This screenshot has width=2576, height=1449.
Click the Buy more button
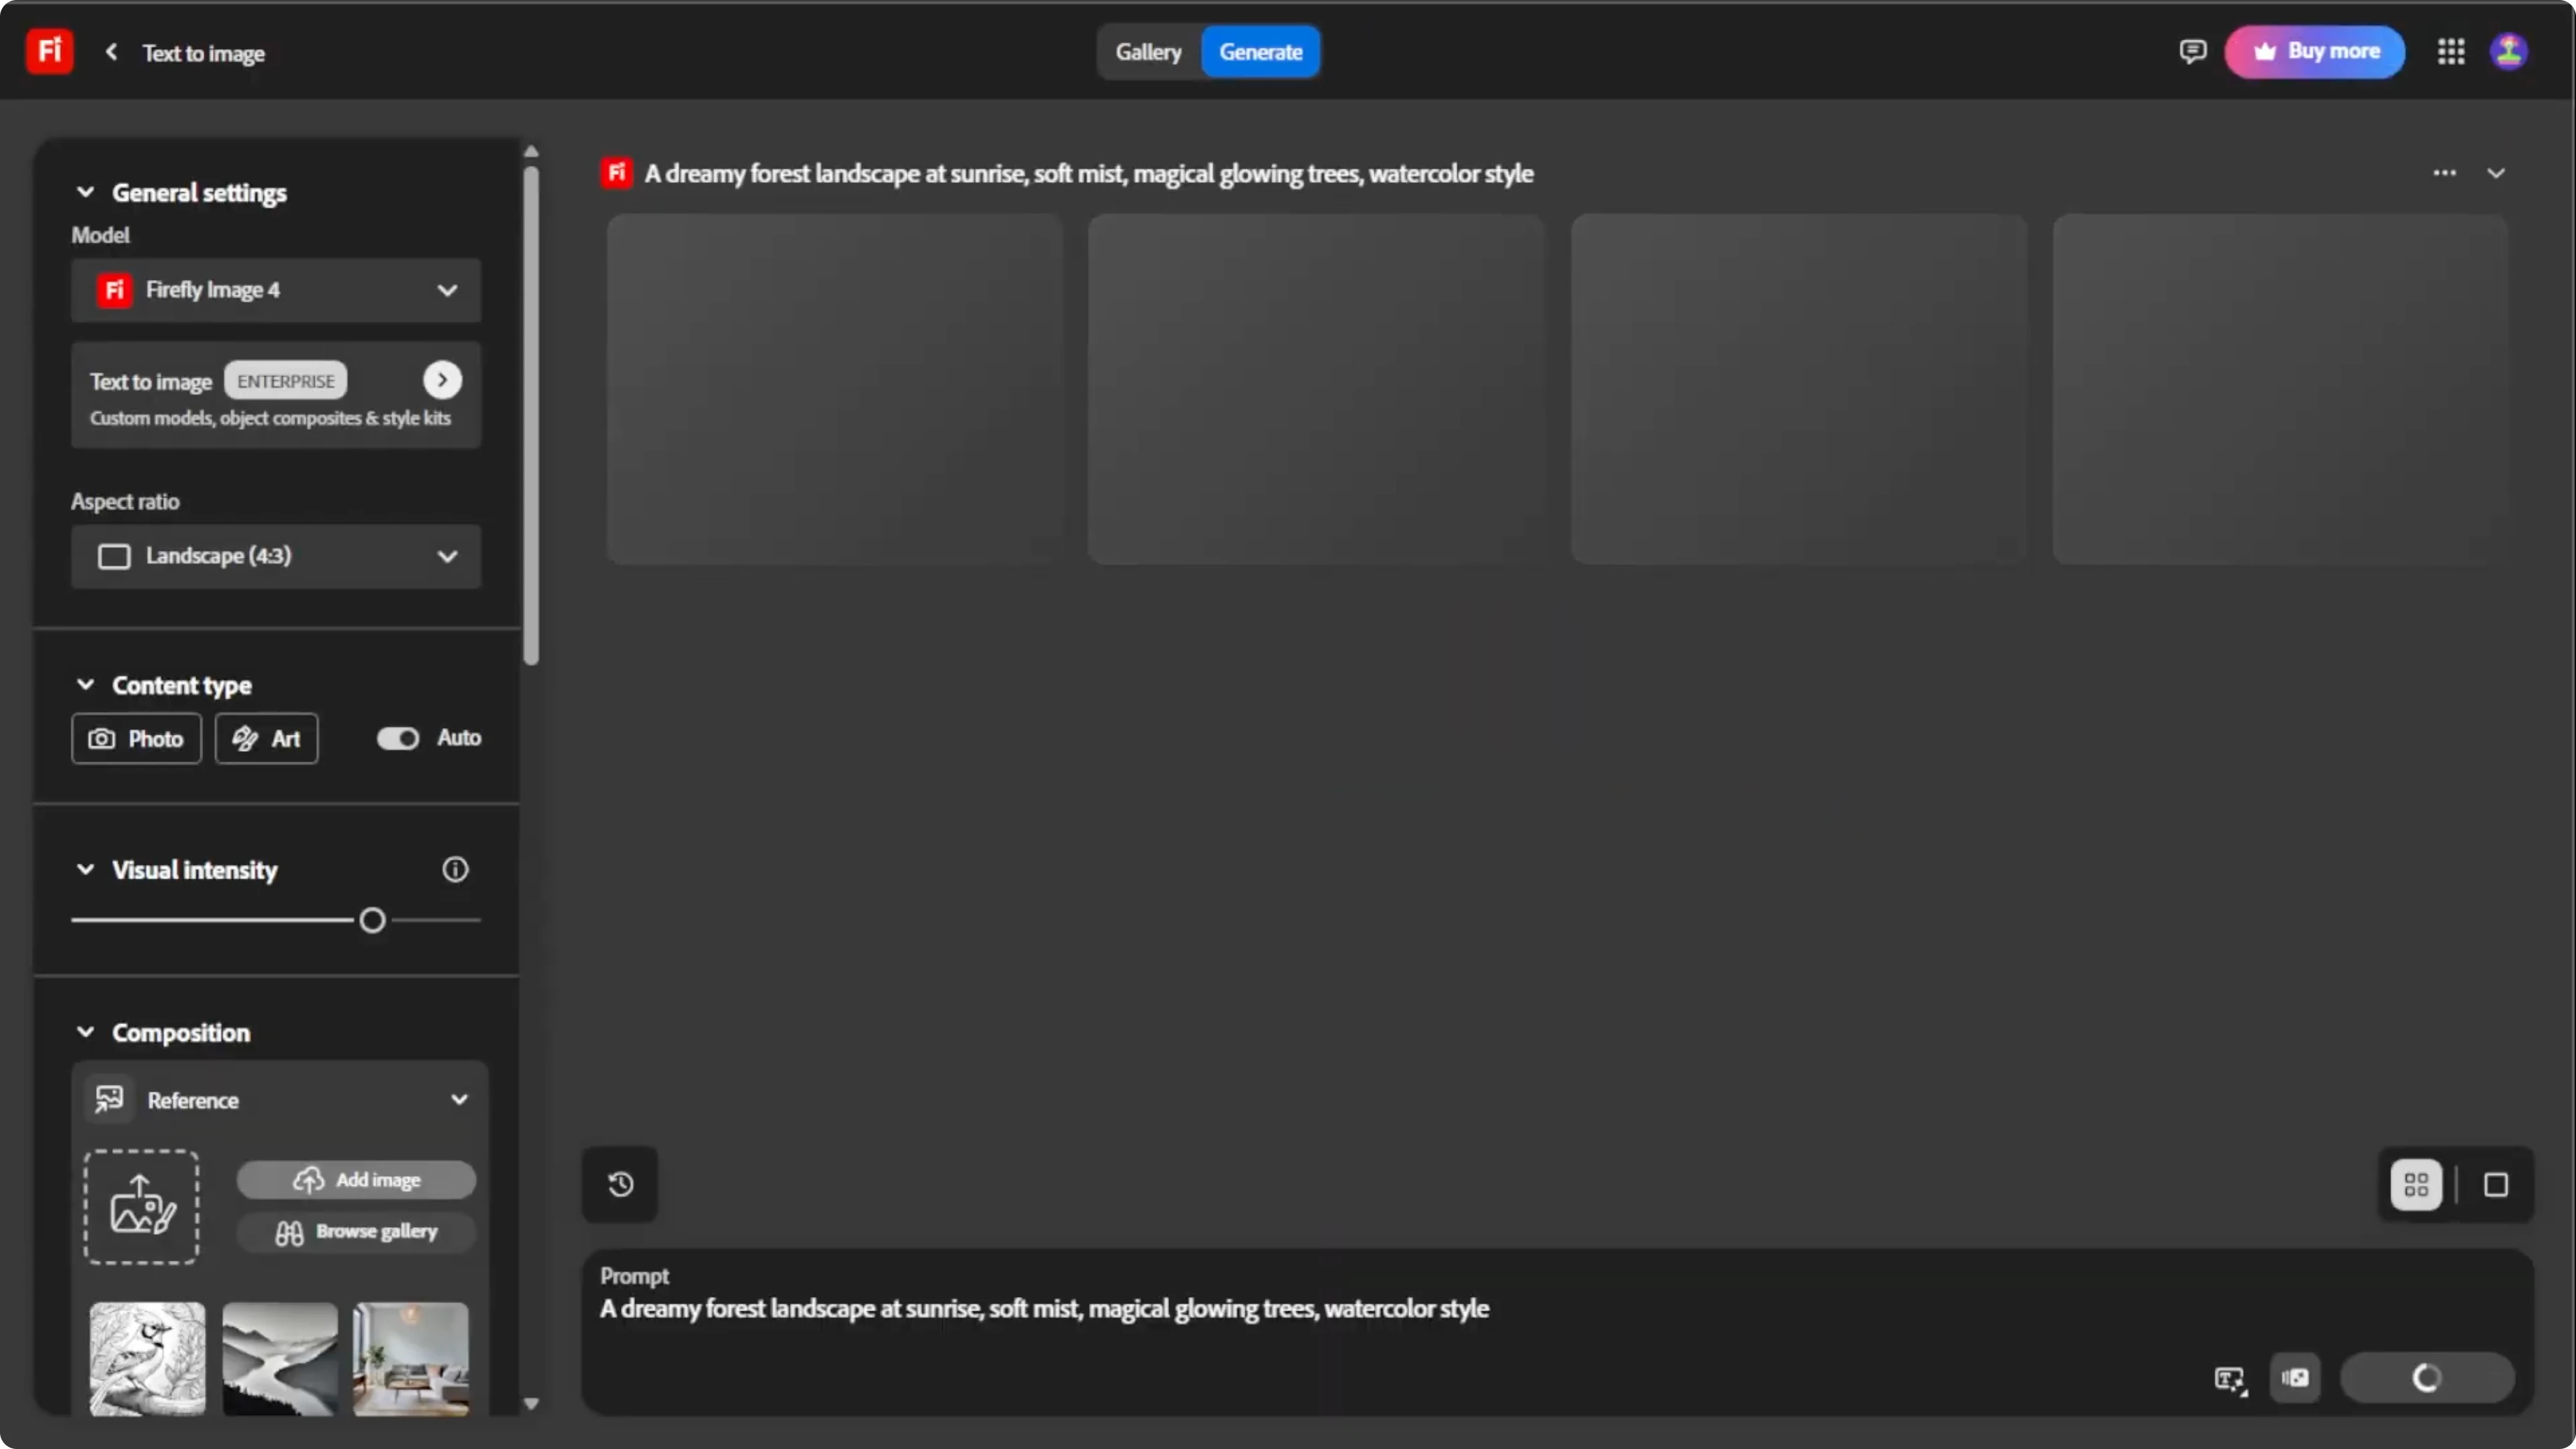[x=2314, y=51]
